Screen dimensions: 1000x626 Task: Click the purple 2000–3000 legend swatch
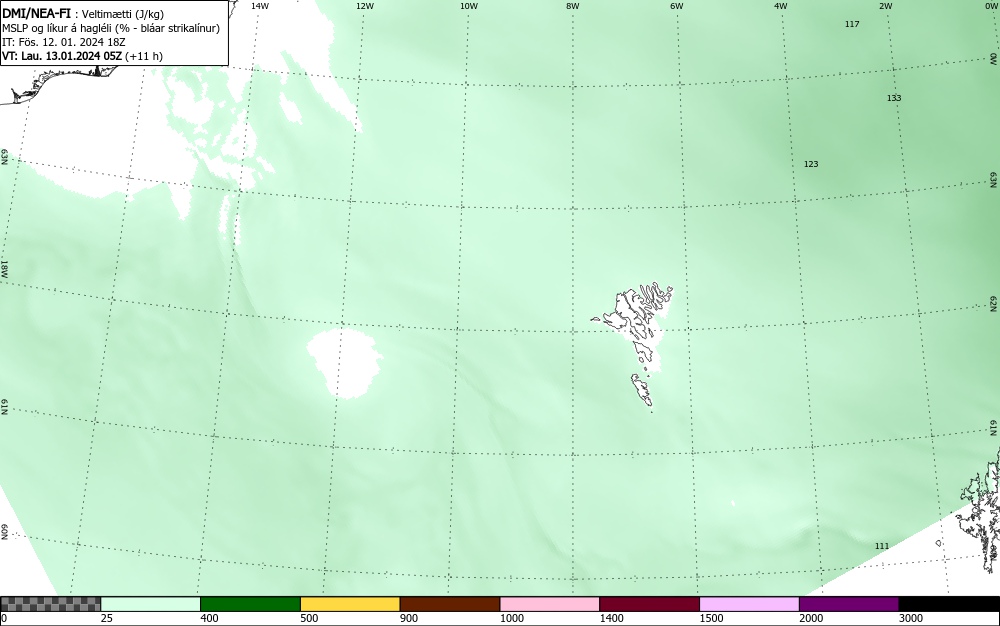click(849, 604)
